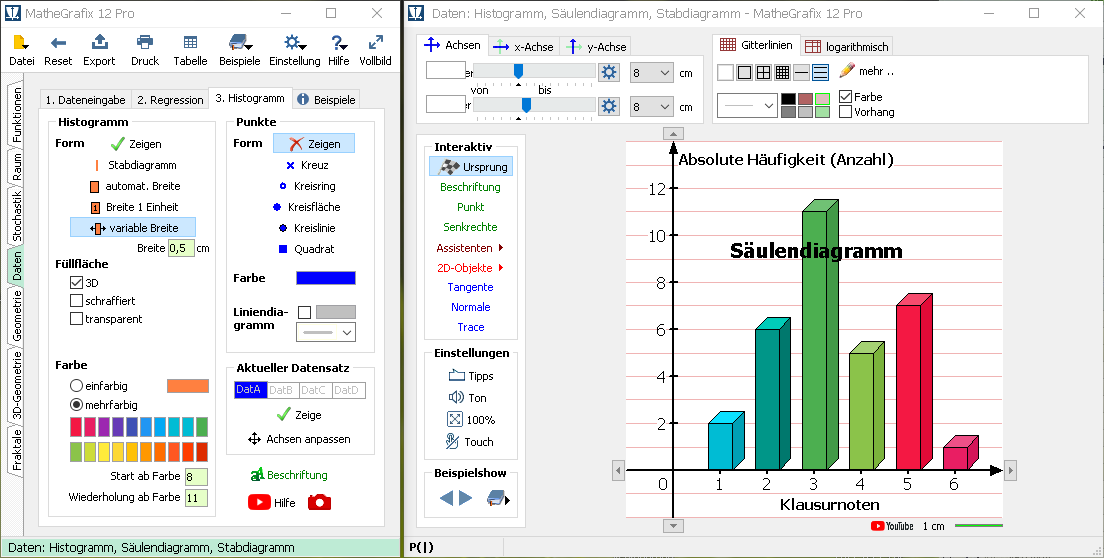Click the blue Punkte Farbe swatch

click(325, 278)
